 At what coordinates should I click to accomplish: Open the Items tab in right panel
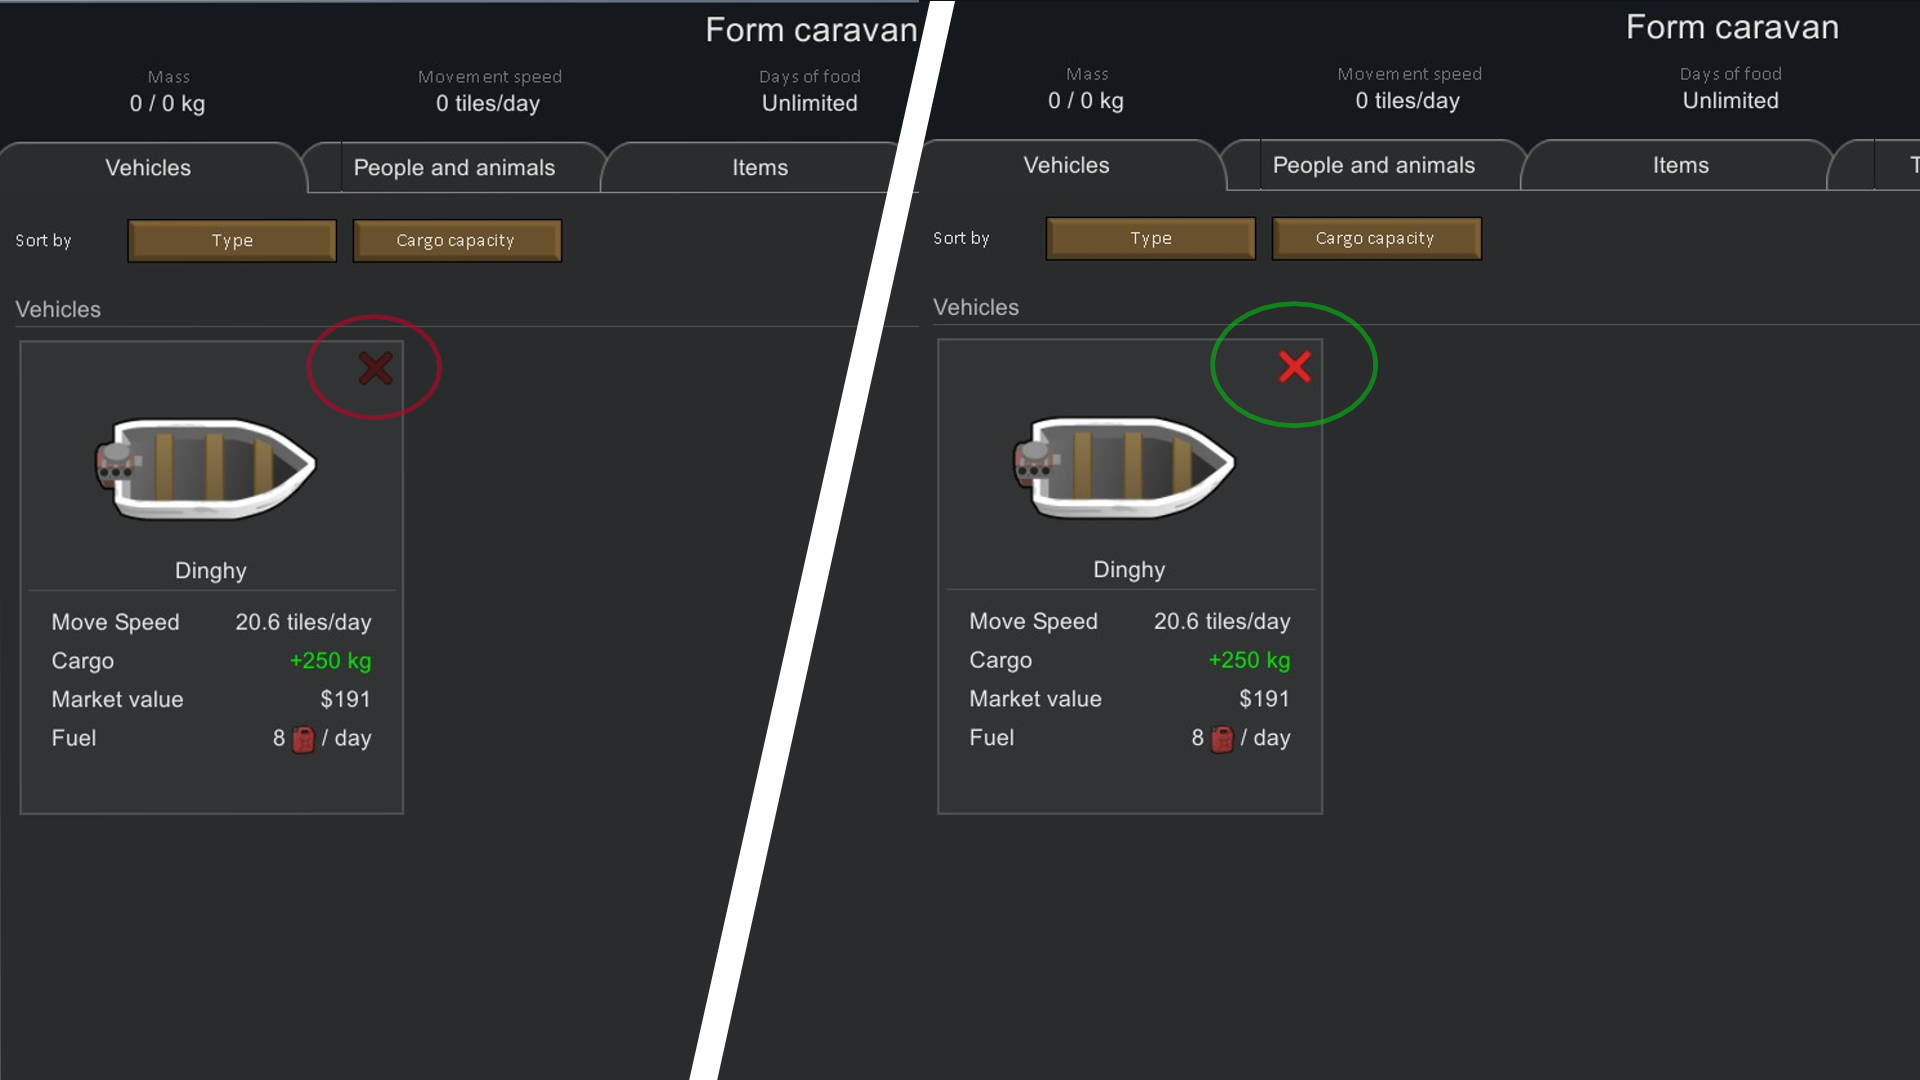tap(1681, 165)
